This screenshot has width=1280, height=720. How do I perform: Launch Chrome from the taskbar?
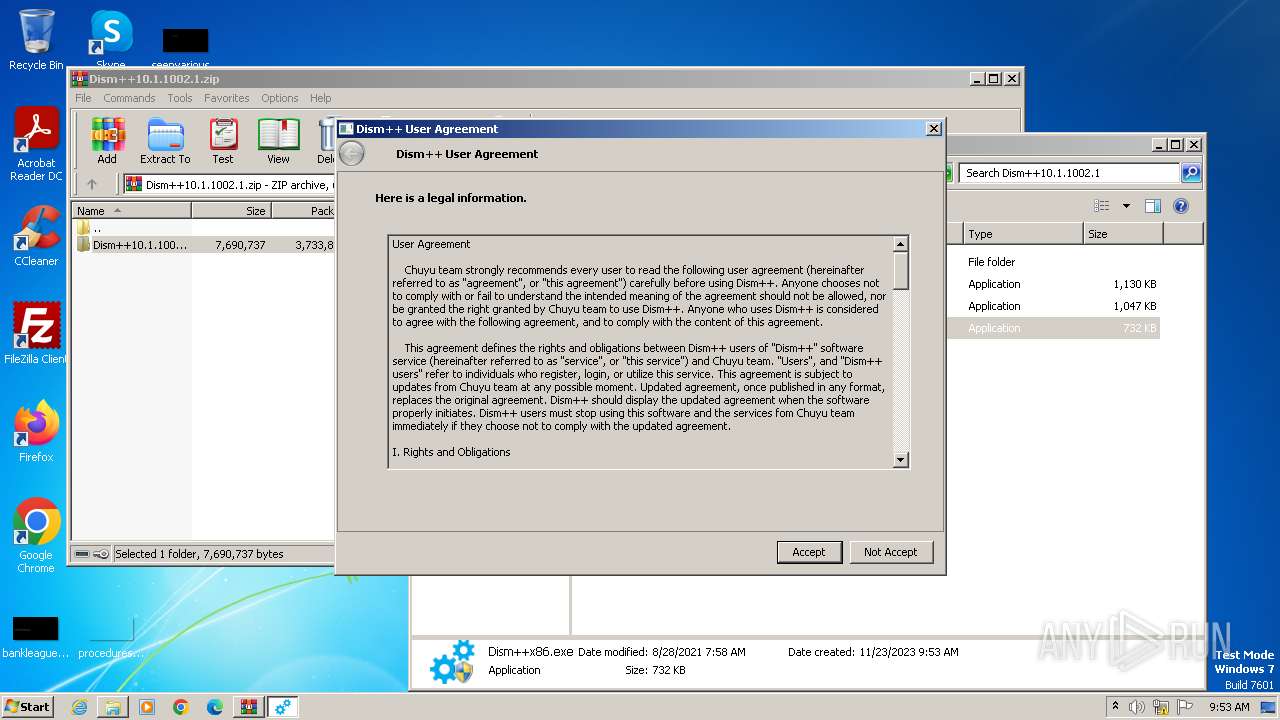pos(181,707)
